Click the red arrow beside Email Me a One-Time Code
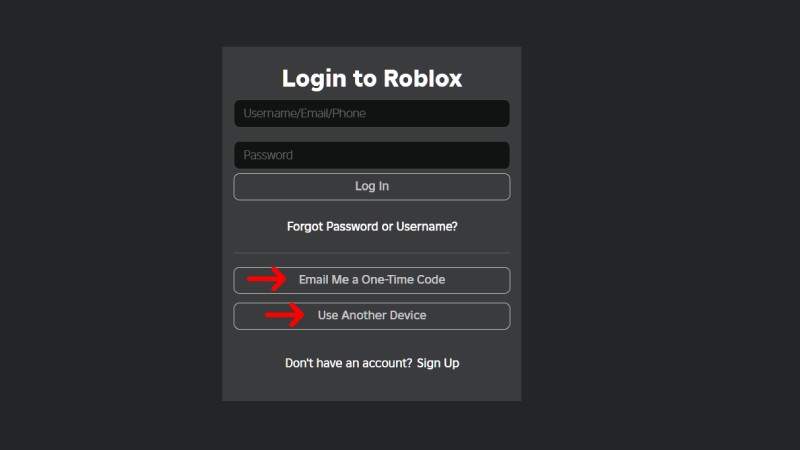Screen dimensions: 800x450 (267, 280)
